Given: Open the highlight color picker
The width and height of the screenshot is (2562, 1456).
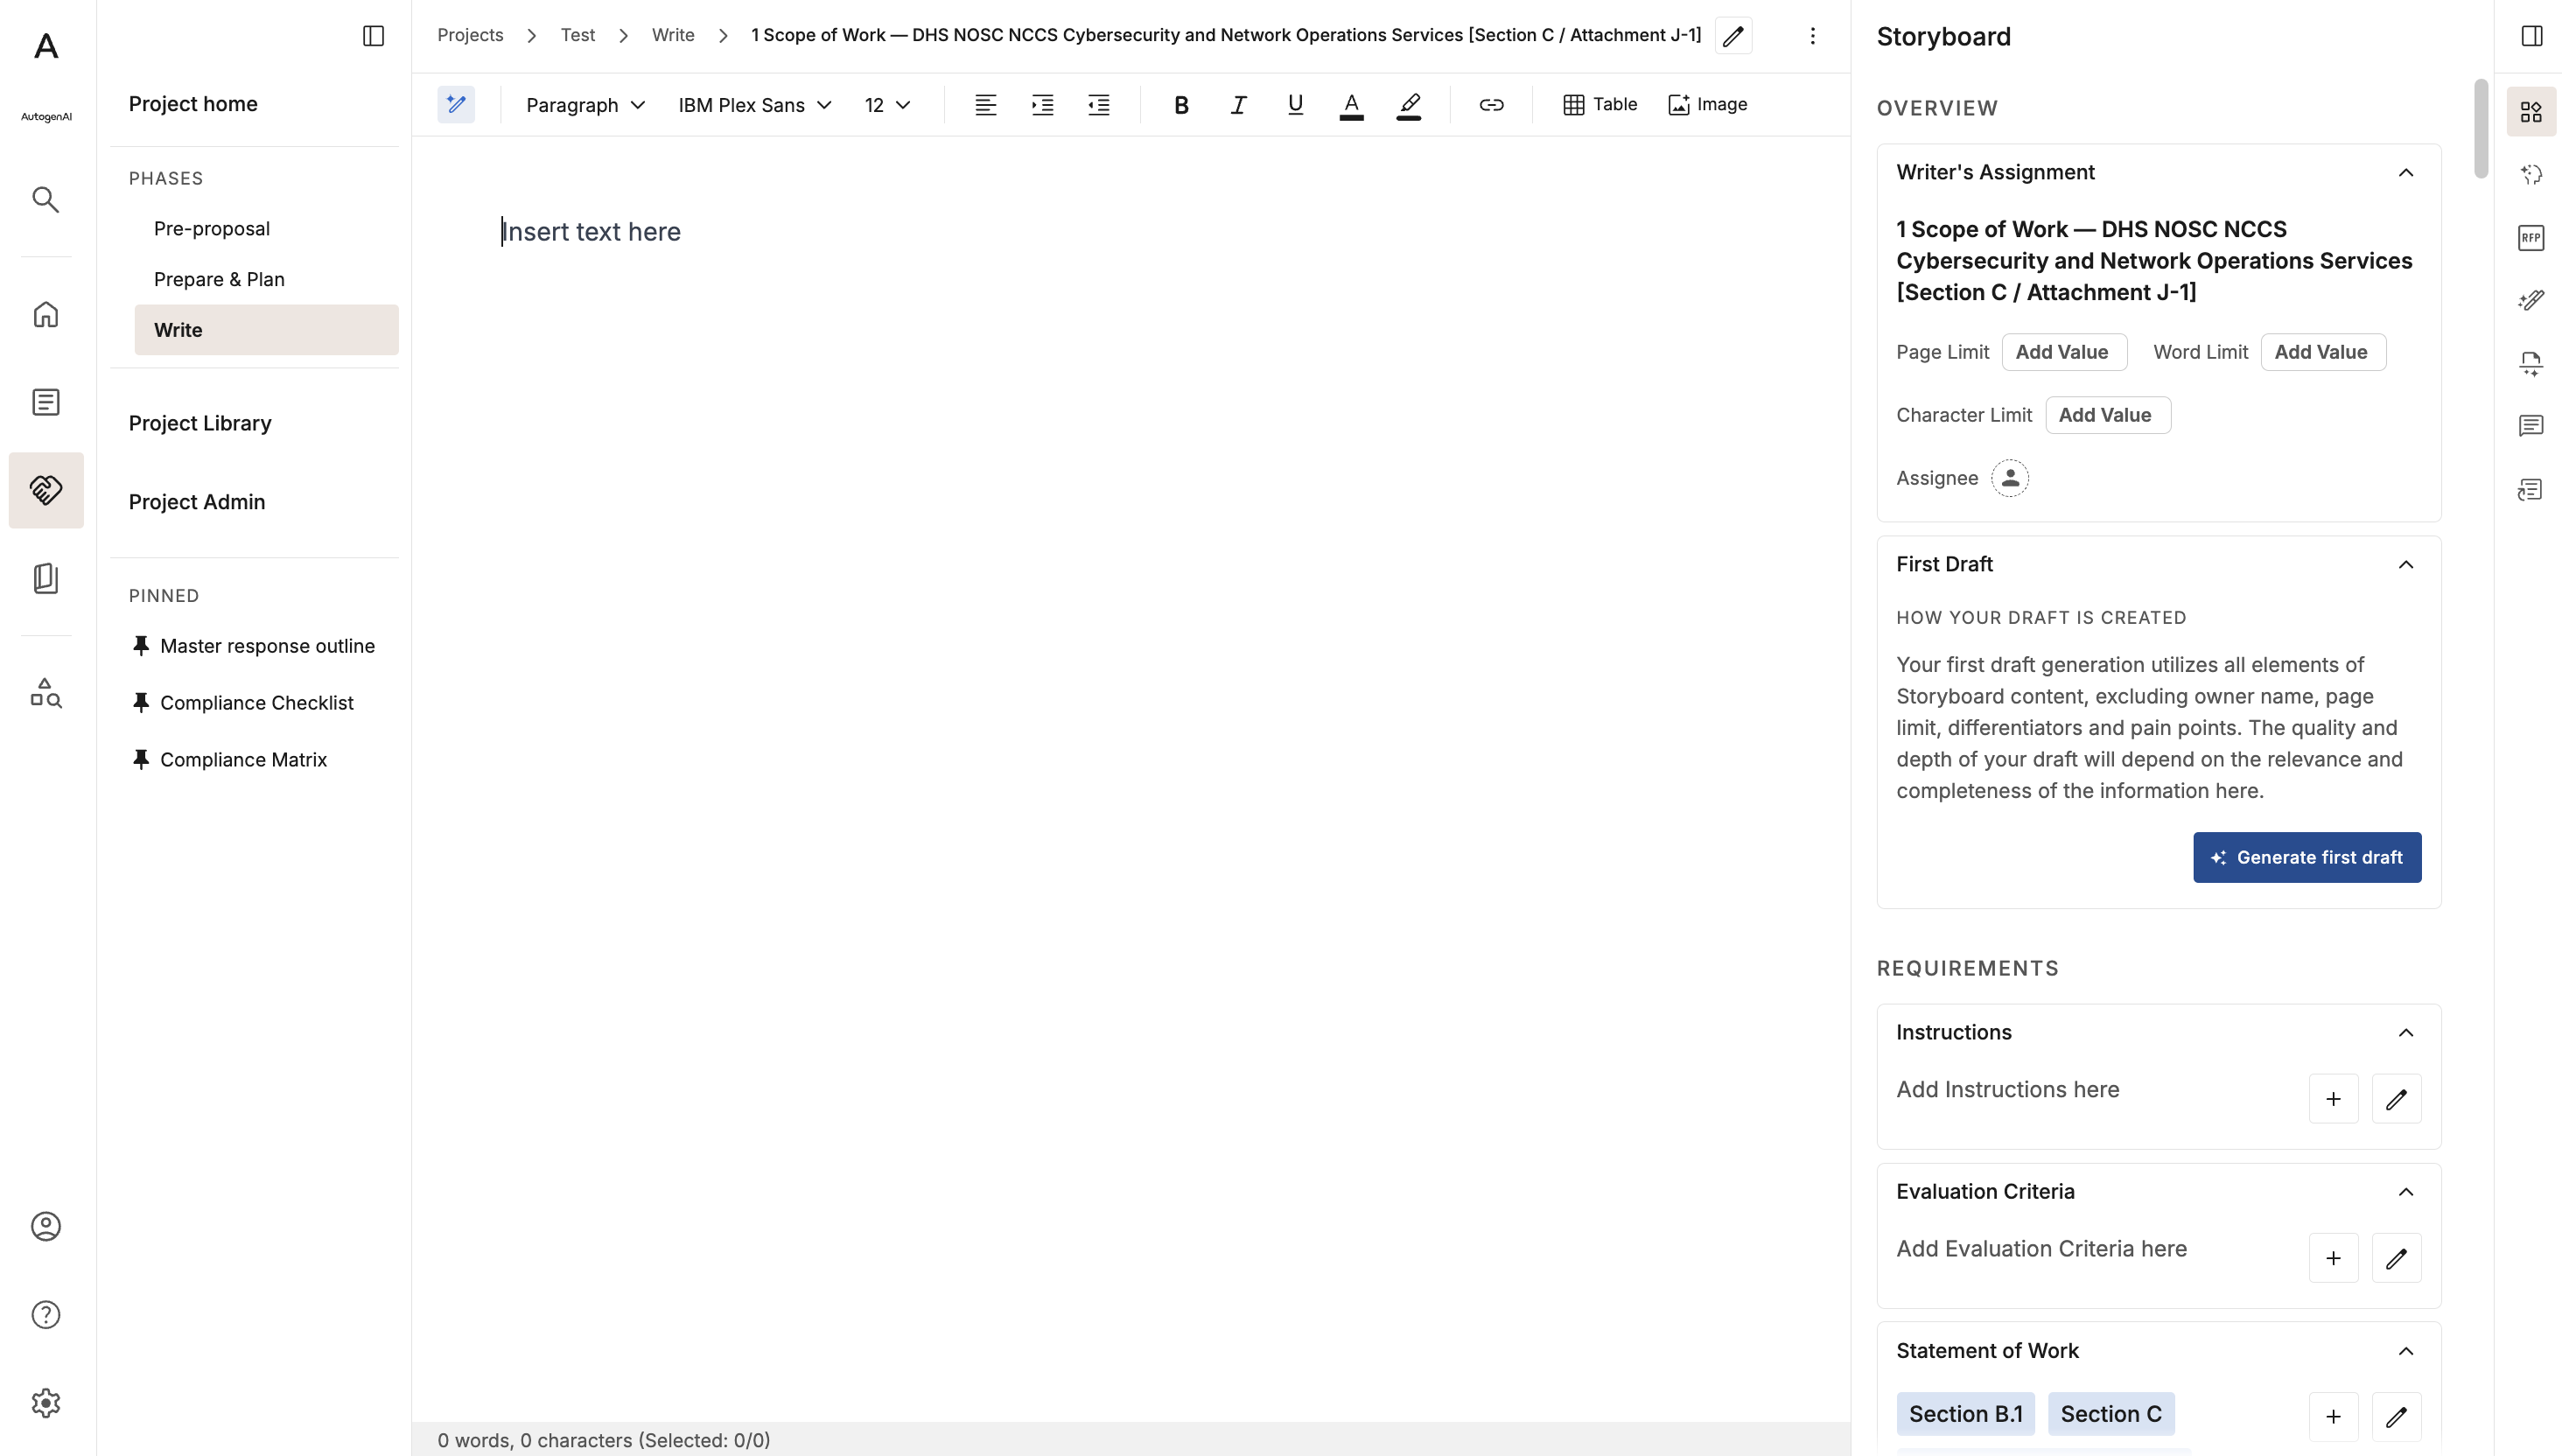Looking at the screenshot, I should pos(1409,104).
